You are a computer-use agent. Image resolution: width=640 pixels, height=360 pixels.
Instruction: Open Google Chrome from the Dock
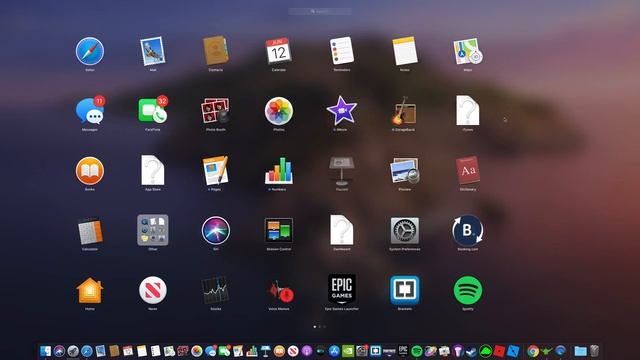pyautogui.click(x=533, y=351)
